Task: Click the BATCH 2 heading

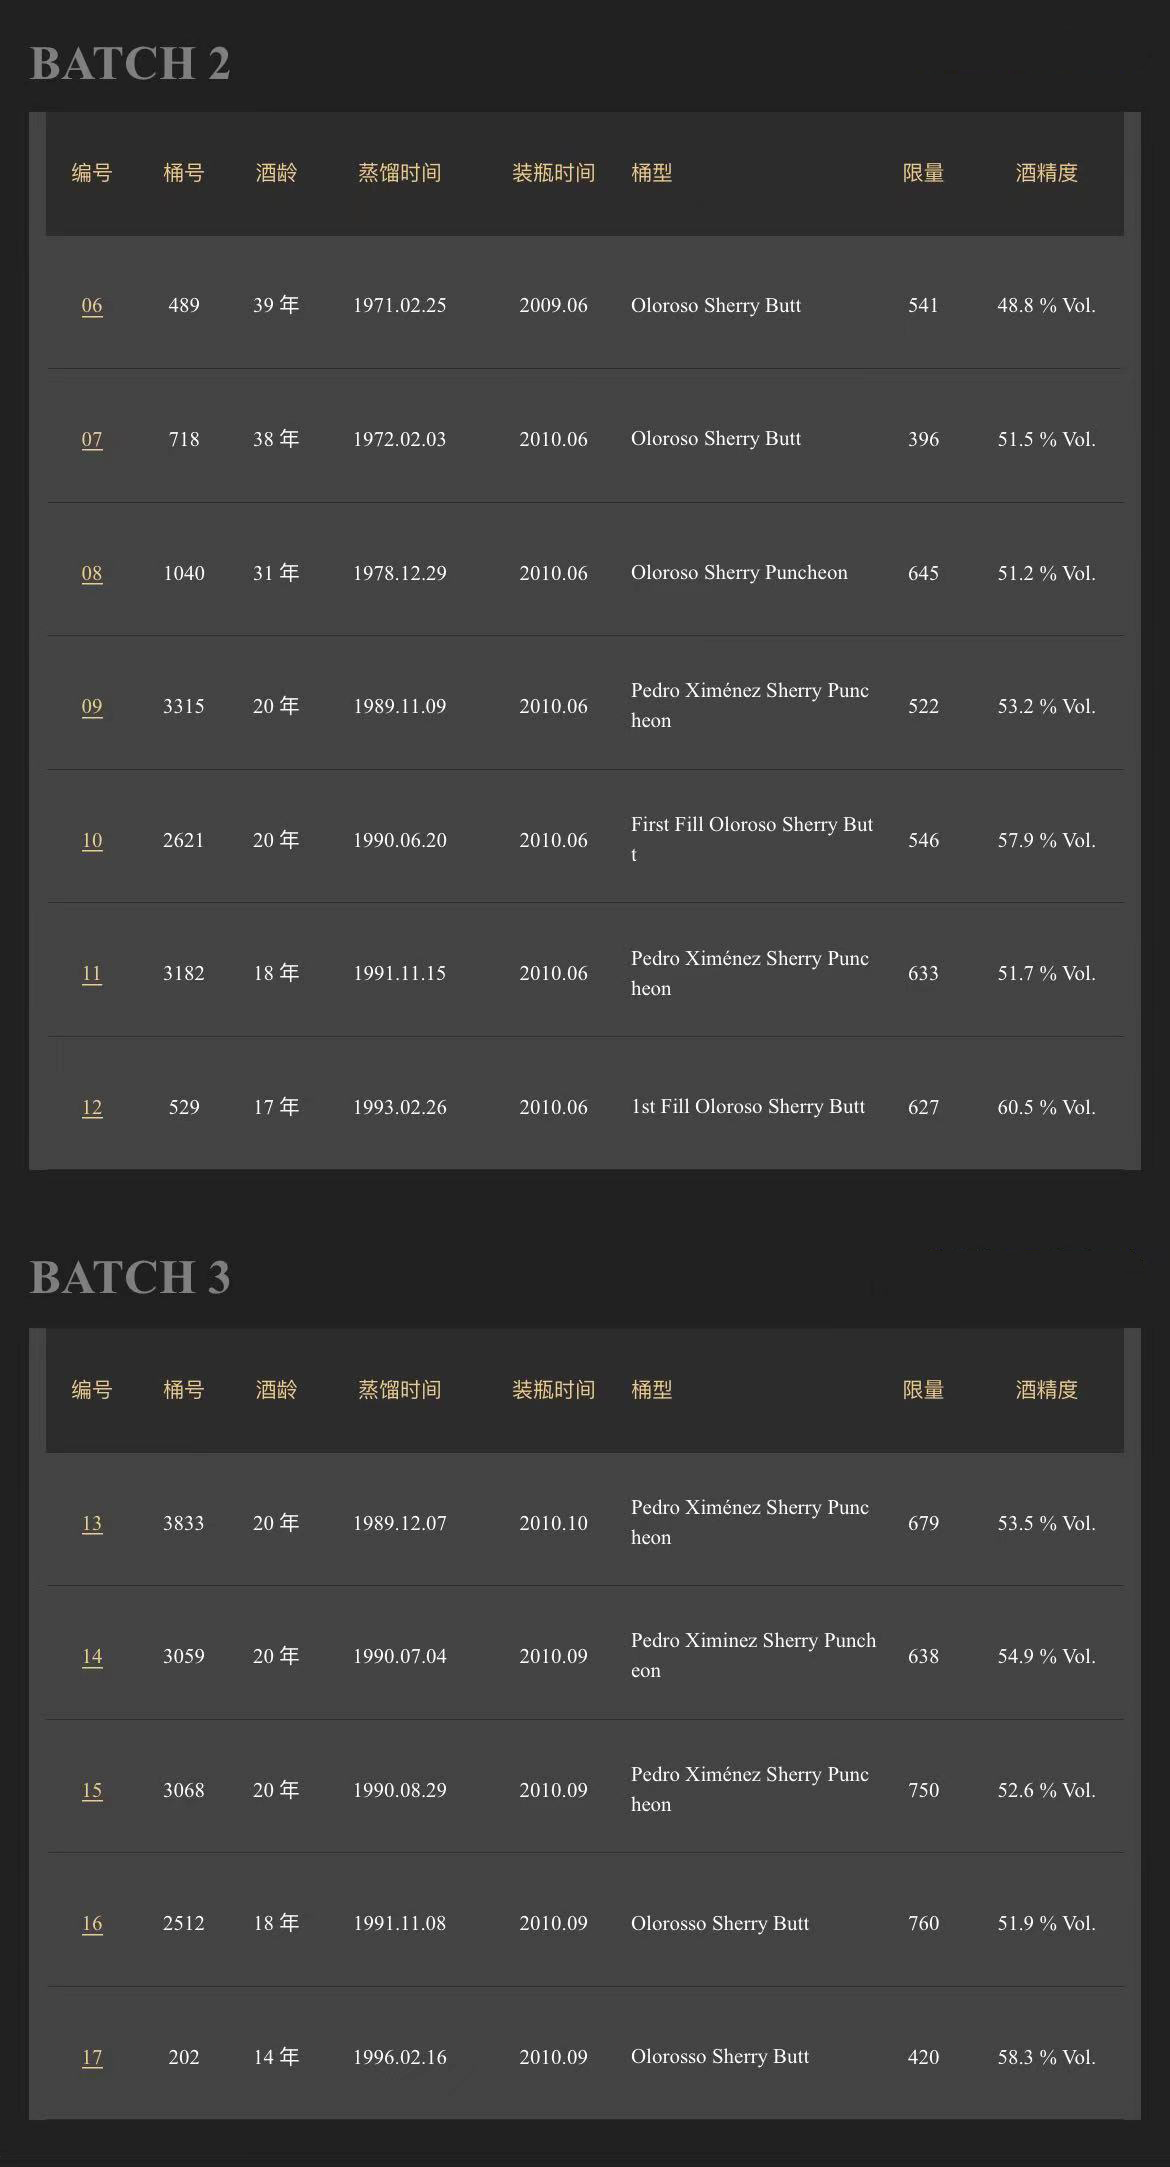Action: pos(130,64)
